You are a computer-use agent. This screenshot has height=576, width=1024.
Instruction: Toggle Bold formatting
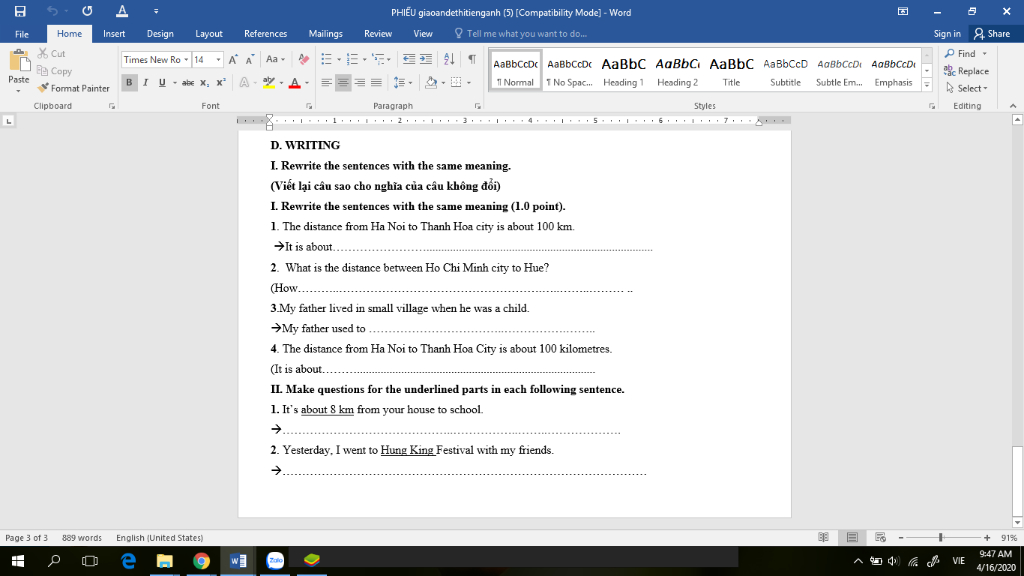point(129,82)
